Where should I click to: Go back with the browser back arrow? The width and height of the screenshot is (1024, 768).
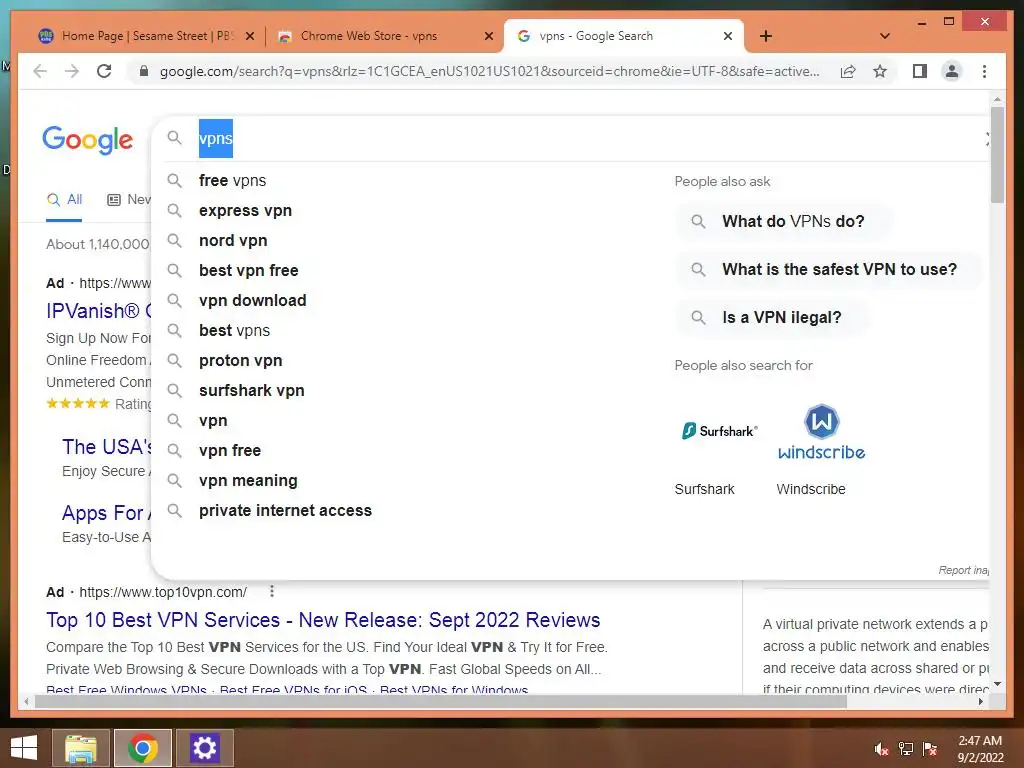[x=40, y=71]
